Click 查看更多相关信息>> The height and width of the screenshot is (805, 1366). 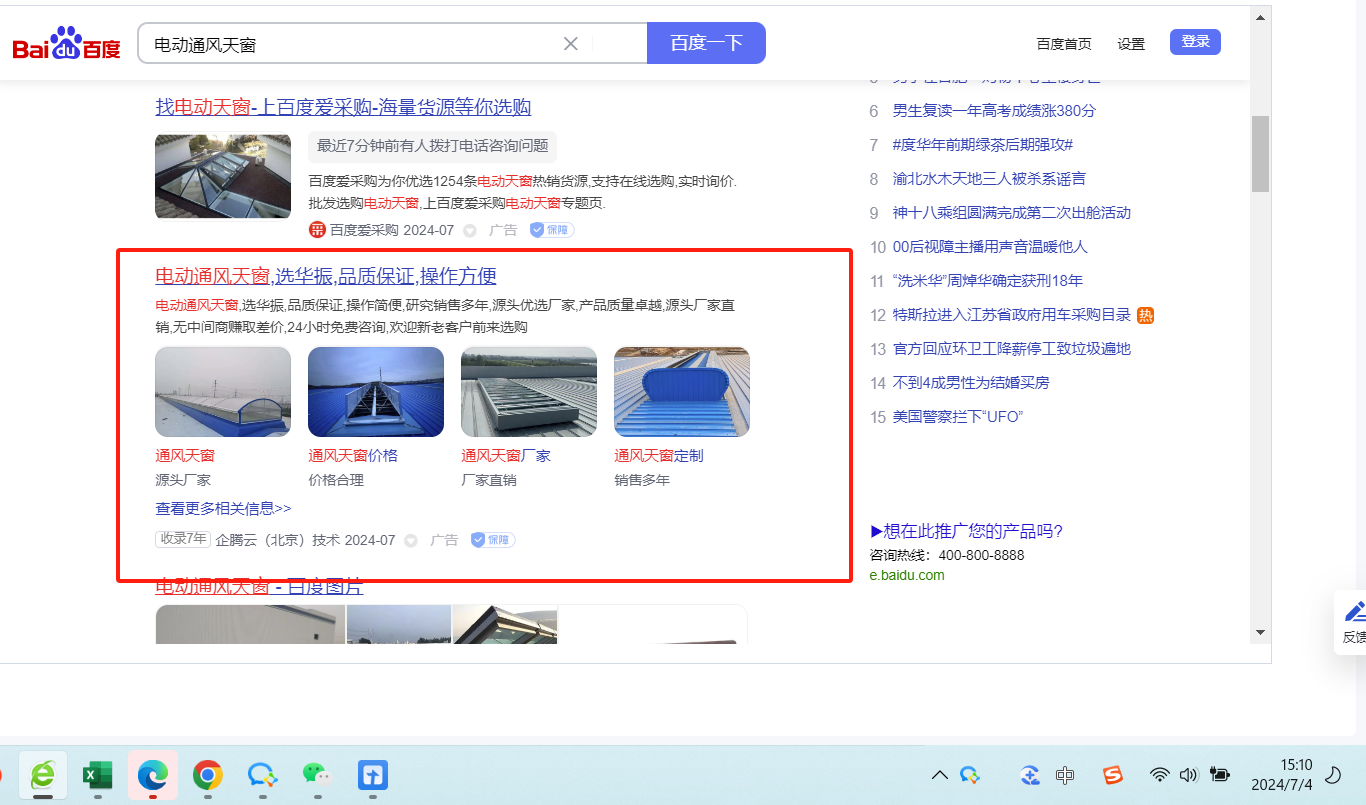pyautogui.click(x=223, y=508)
